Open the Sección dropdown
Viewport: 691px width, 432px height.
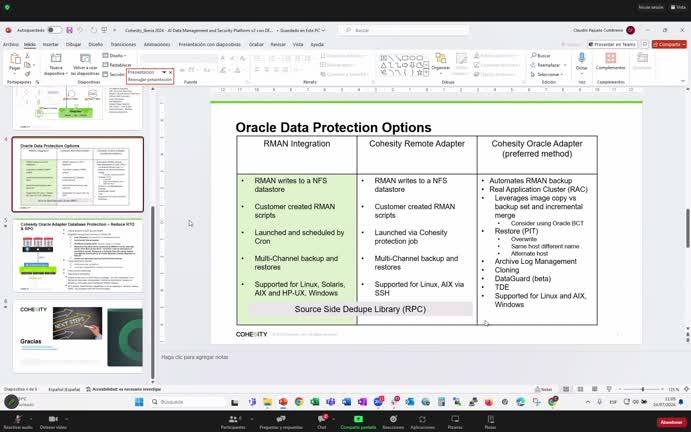click(114, 74)
